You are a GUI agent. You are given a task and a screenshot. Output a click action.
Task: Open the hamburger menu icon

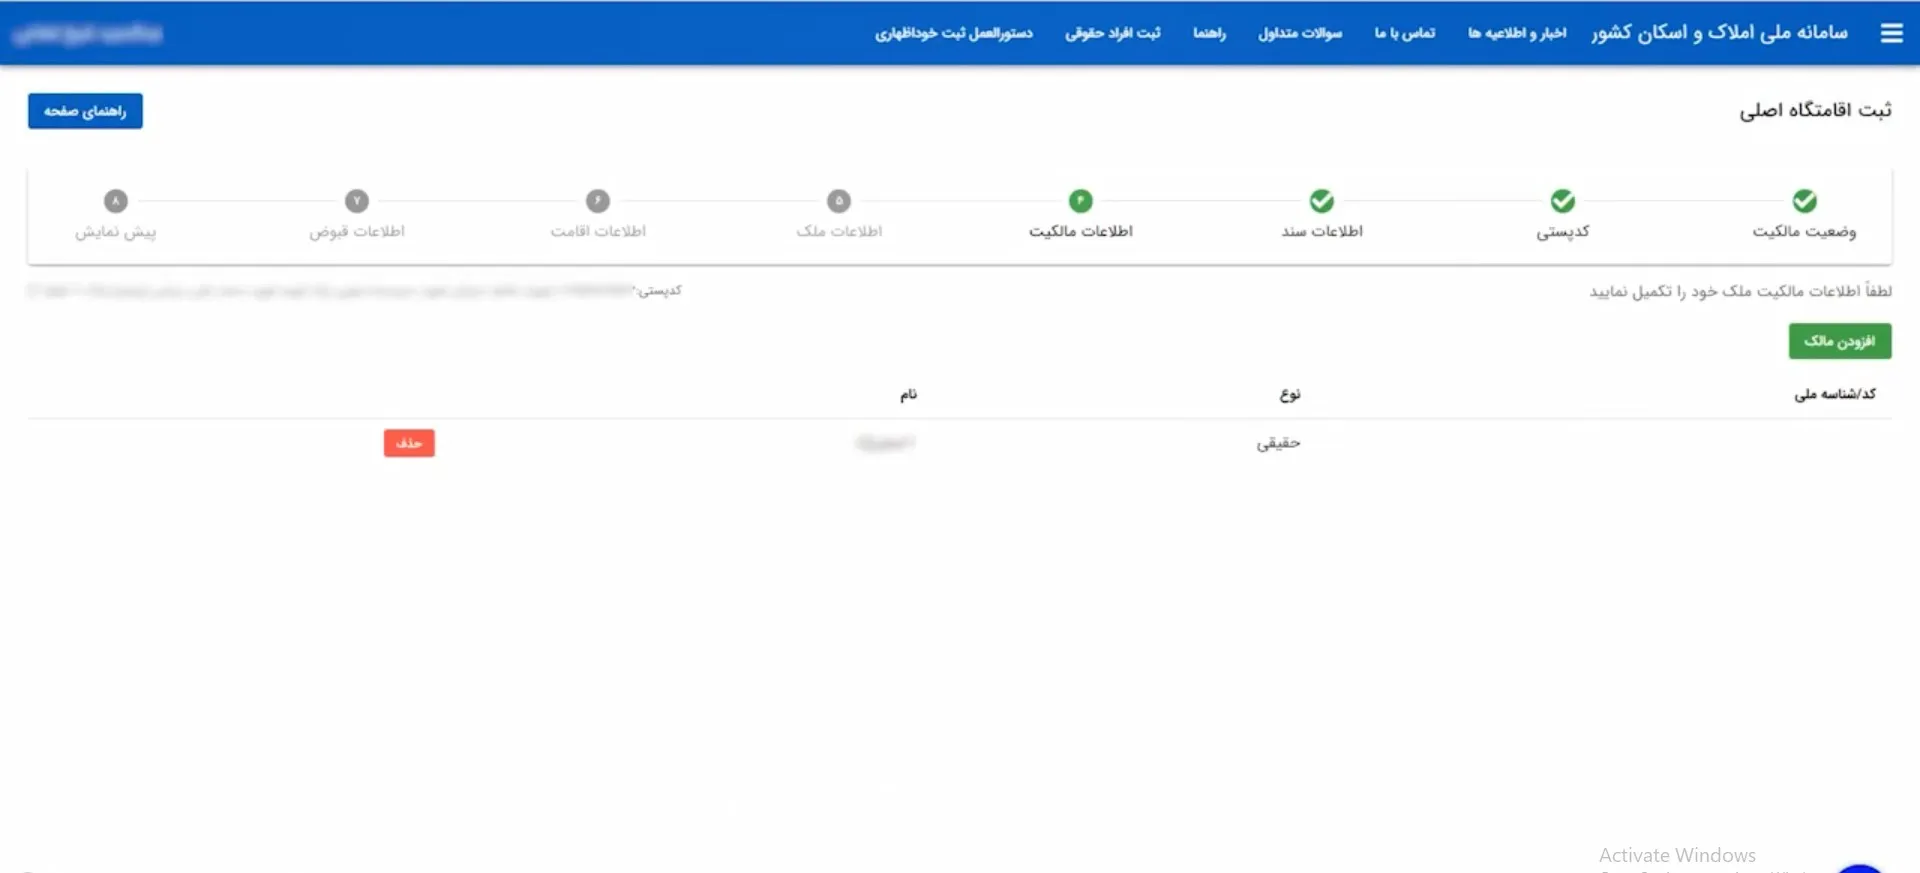tap(1891, 33)
